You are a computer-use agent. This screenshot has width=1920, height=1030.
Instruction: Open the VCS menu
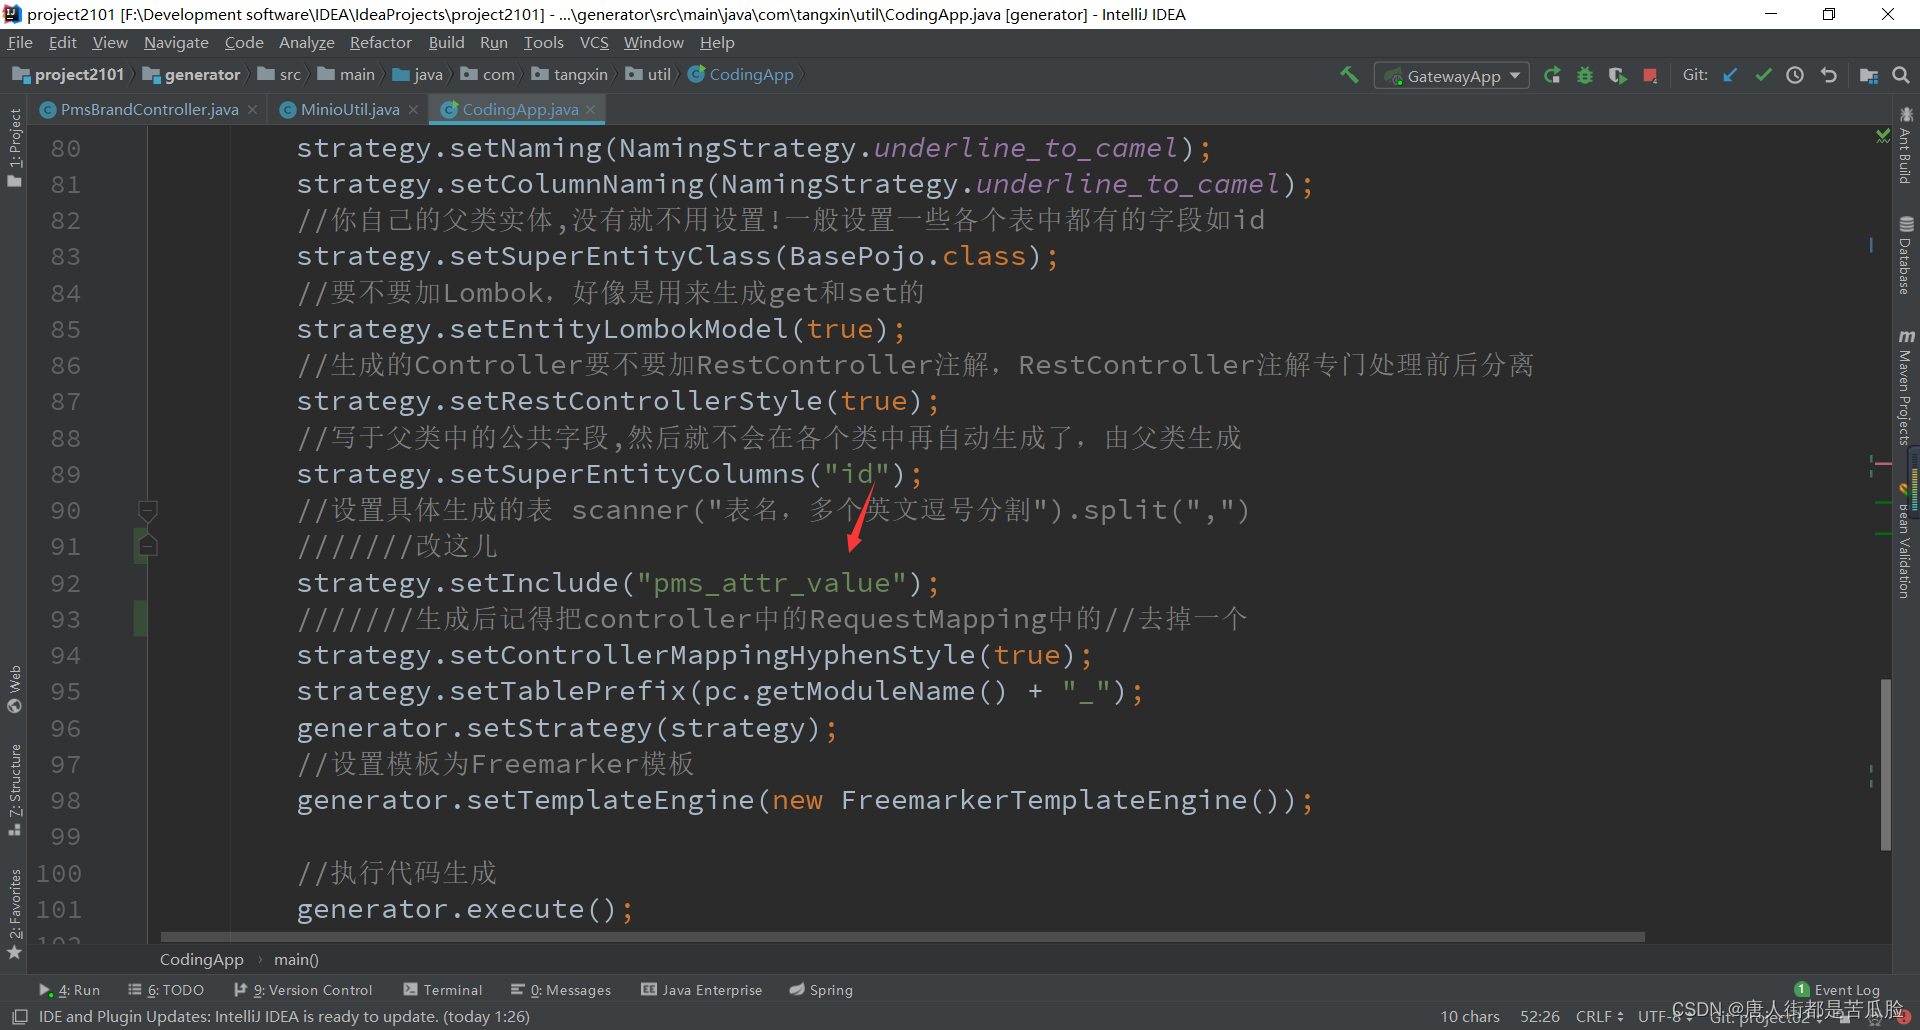tap(594, 42)
